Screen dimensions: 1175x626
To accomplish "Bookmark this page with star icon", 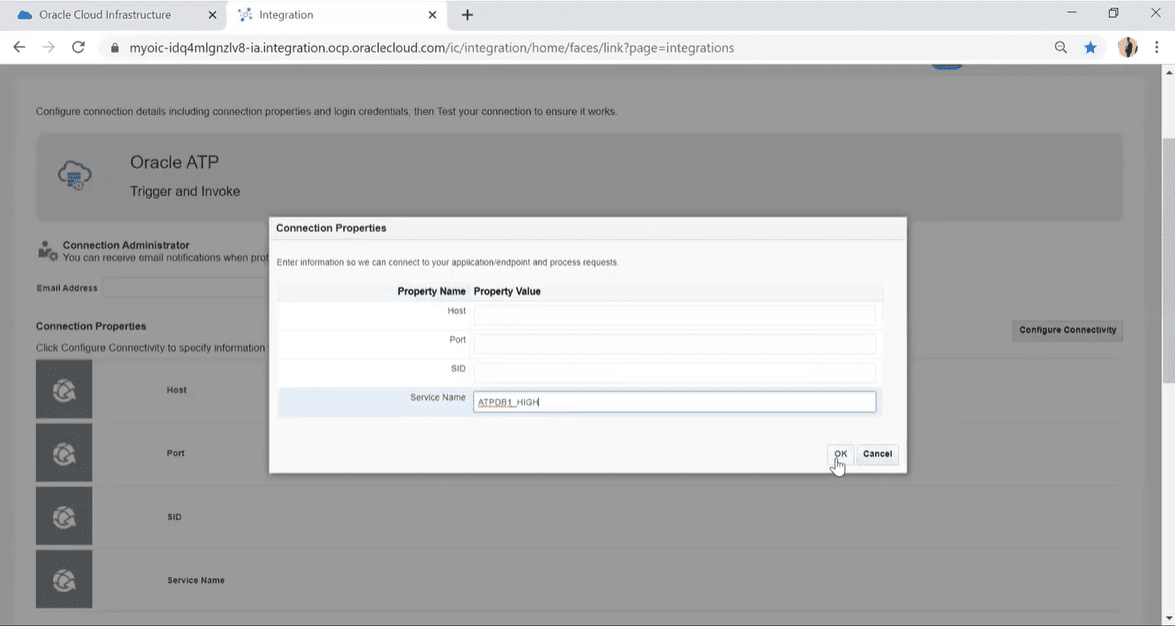I will tap(1090, 47).
